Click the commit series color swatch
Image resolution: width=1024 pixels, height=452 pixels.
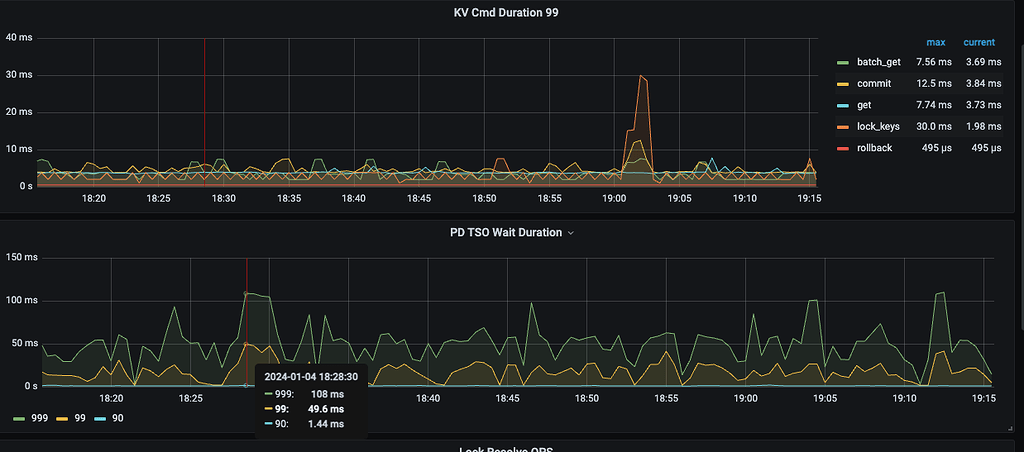[x=843, y=83]
